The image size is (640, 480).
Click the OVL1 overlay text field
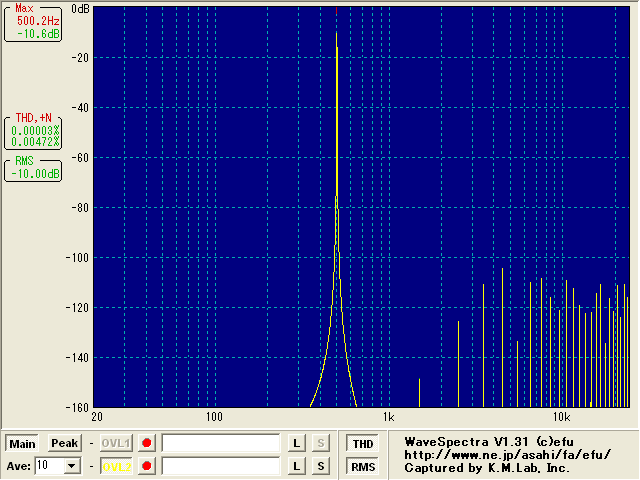[221, 443]
